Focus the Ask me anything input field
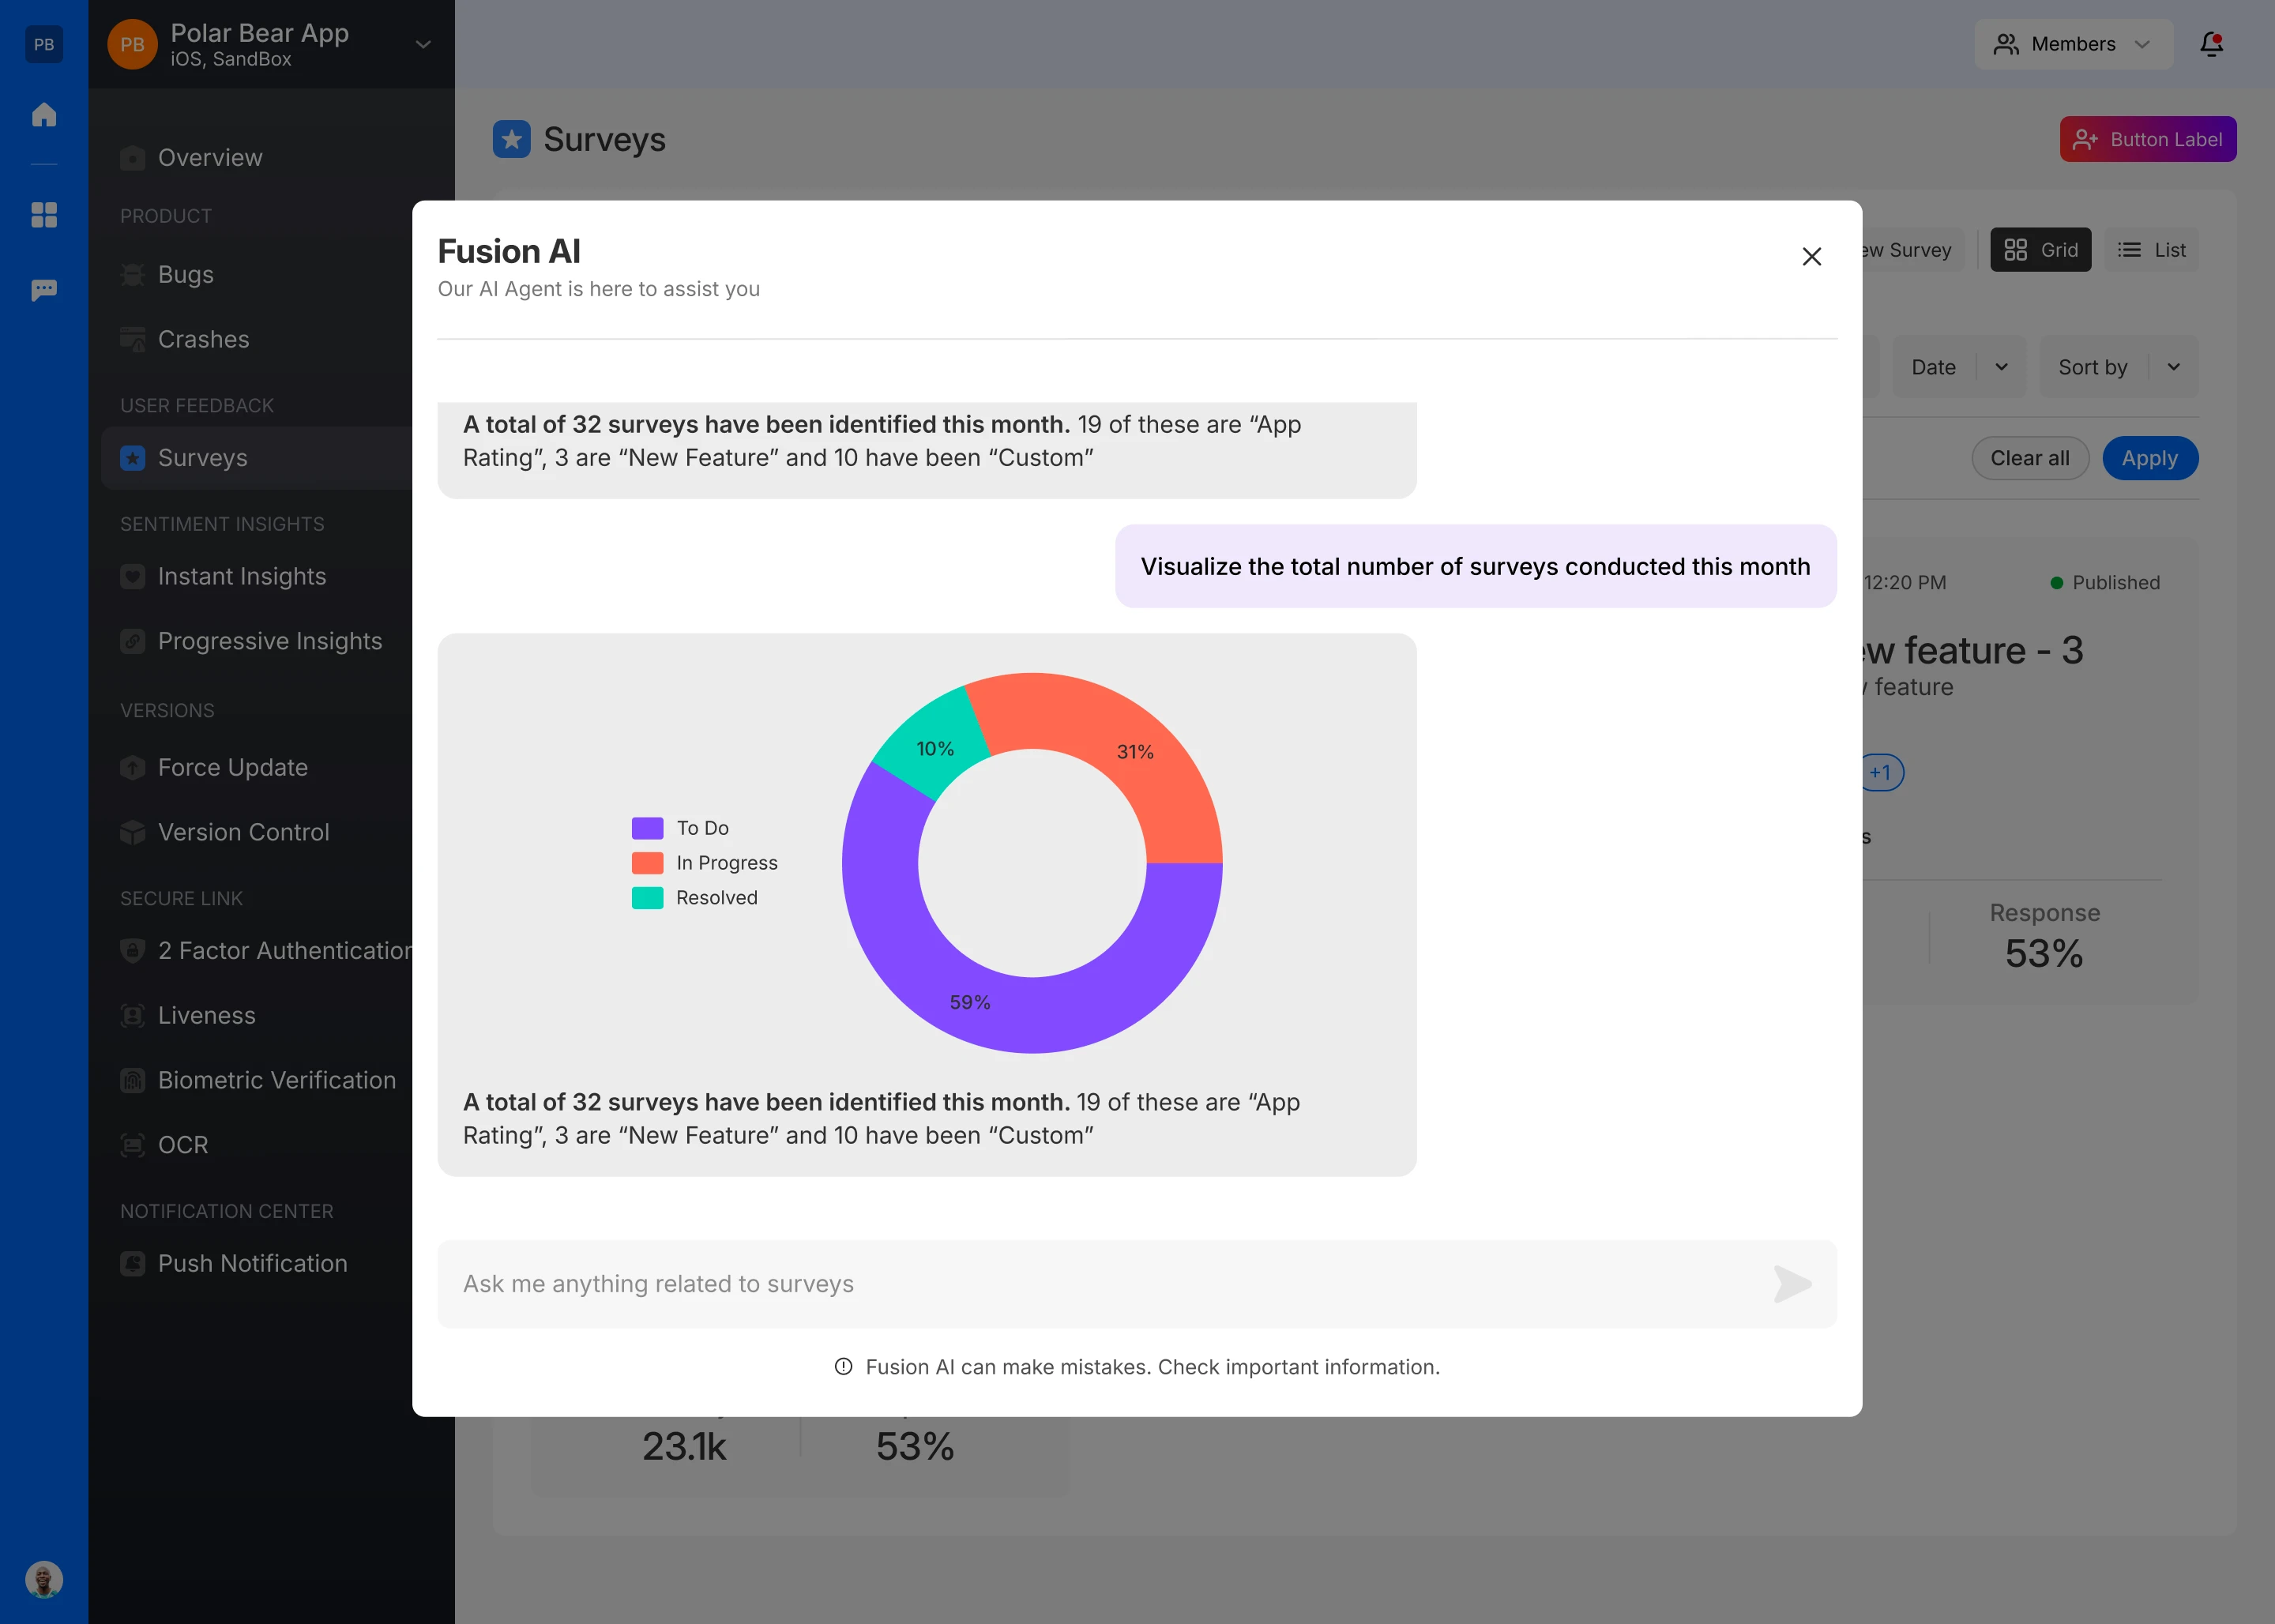The height and width of the screenshot is (1624, 2275). 1100,1284
